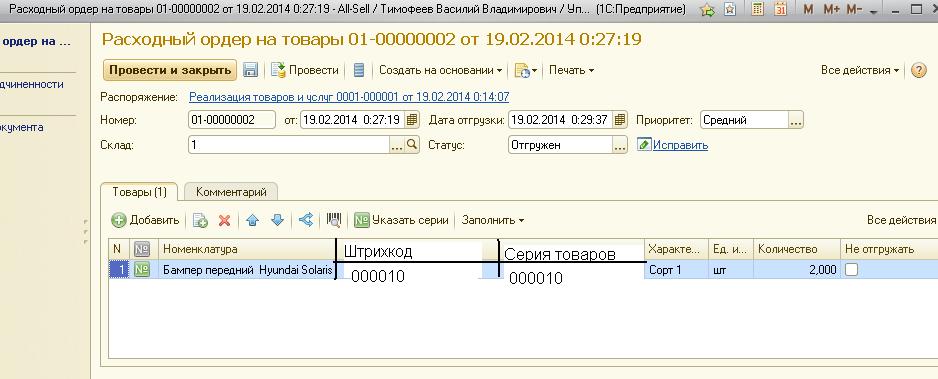
Task: Open the Печать dropdown menu
Action: [x=571, y=70]
